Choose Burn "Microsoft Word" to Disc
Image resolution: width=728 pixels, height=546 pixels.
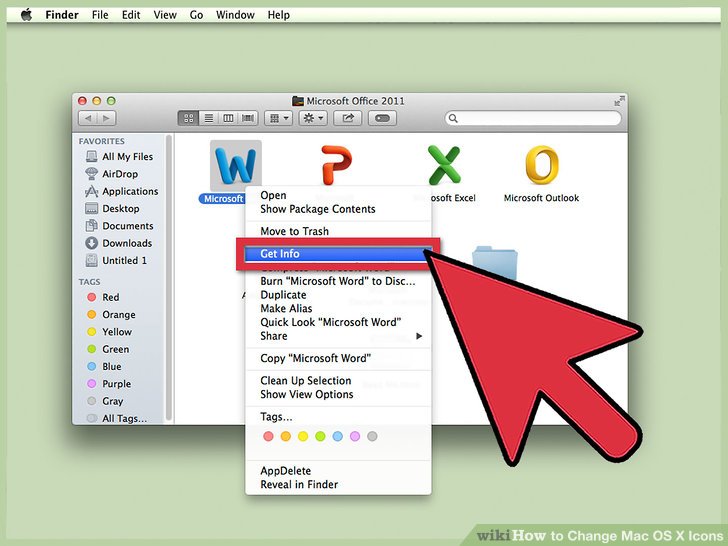pyautogui.click(x=338, y=281)
